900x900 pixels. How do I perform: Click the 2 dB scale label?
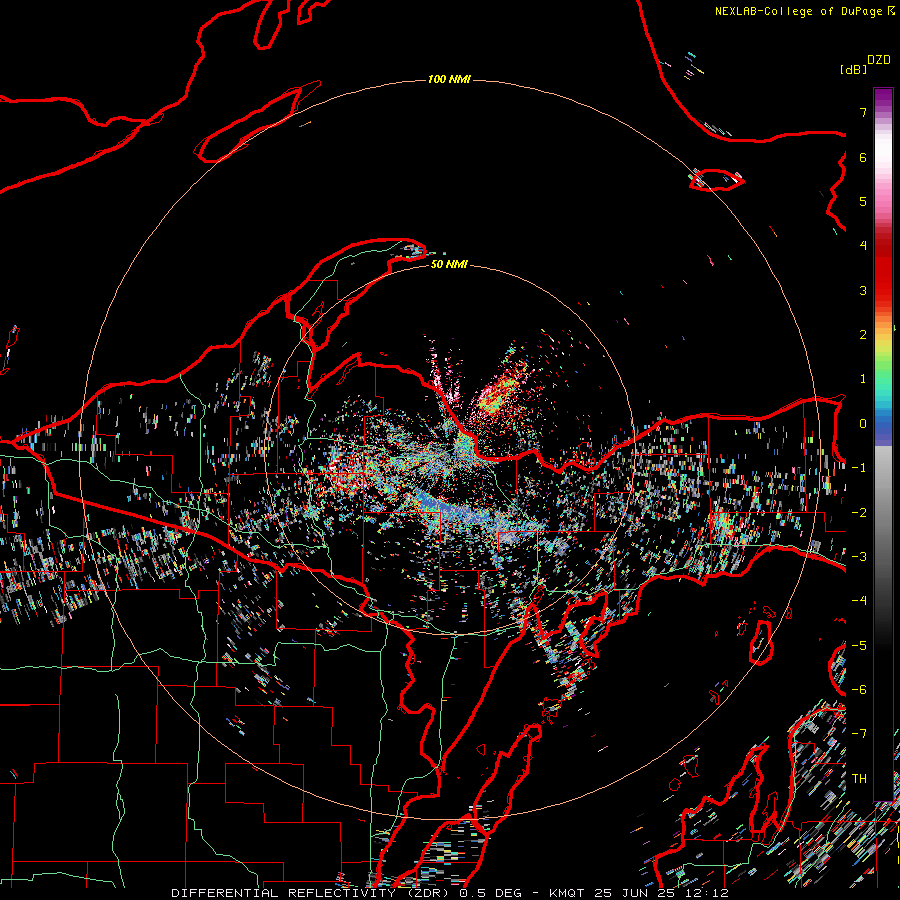click(863, 335)
